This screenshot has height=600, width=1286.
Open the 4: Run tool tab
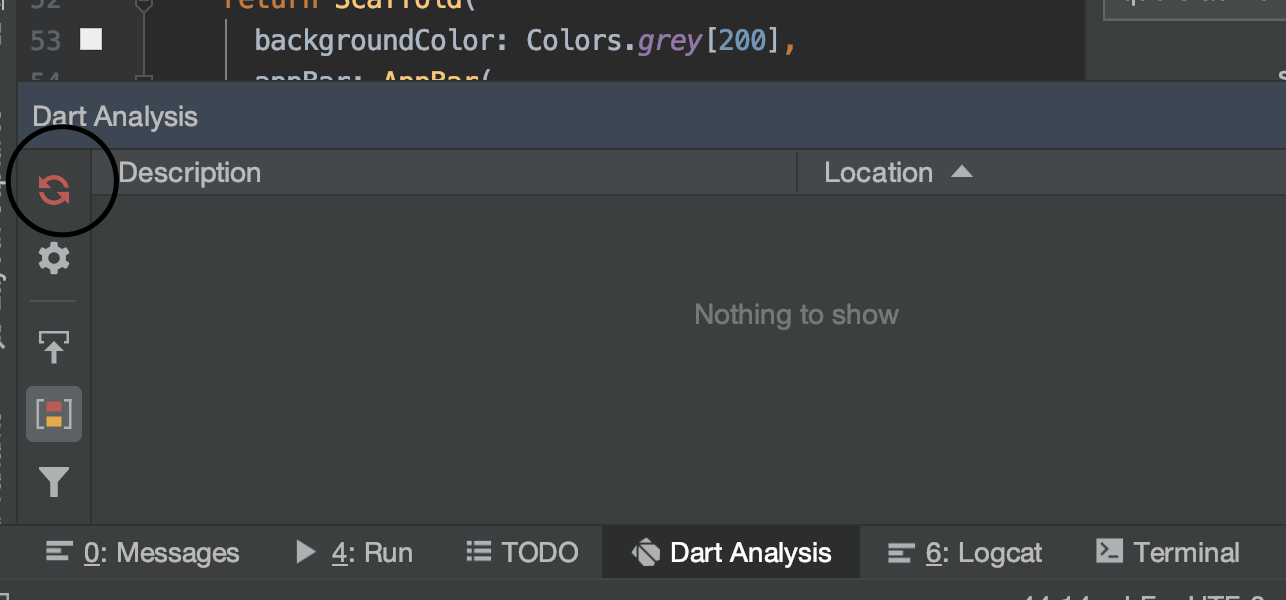(x=355, y=553)
